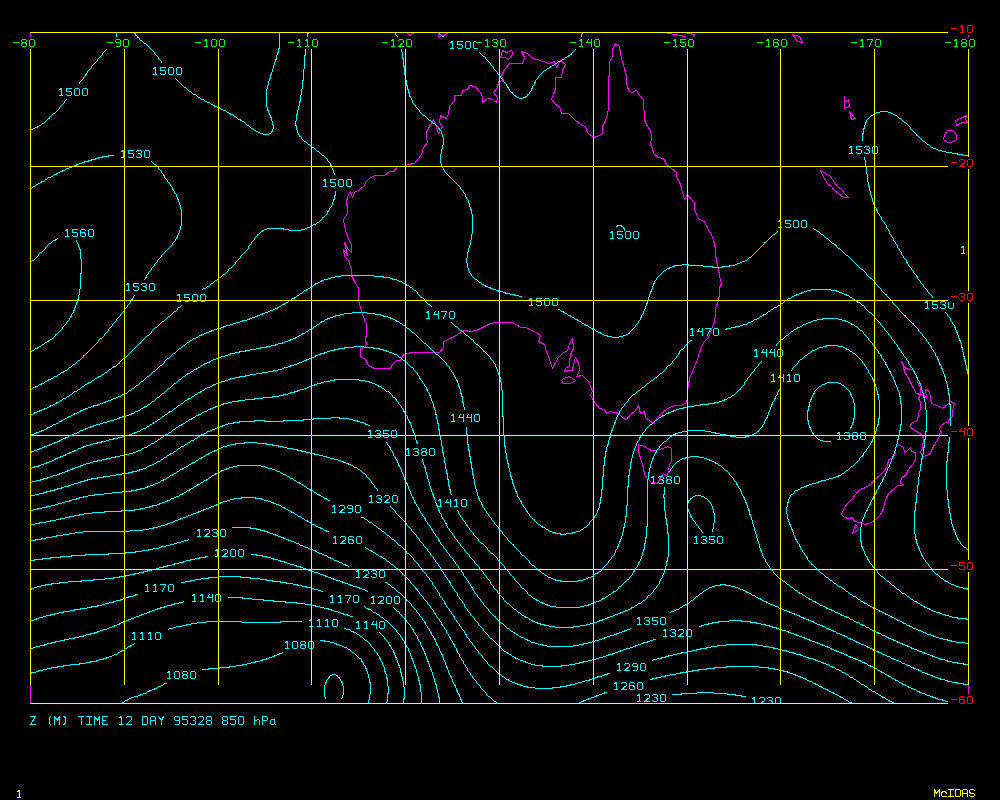Select the -170 longitude label
This screenshot has width=1000, height=800.
[868, 43]
